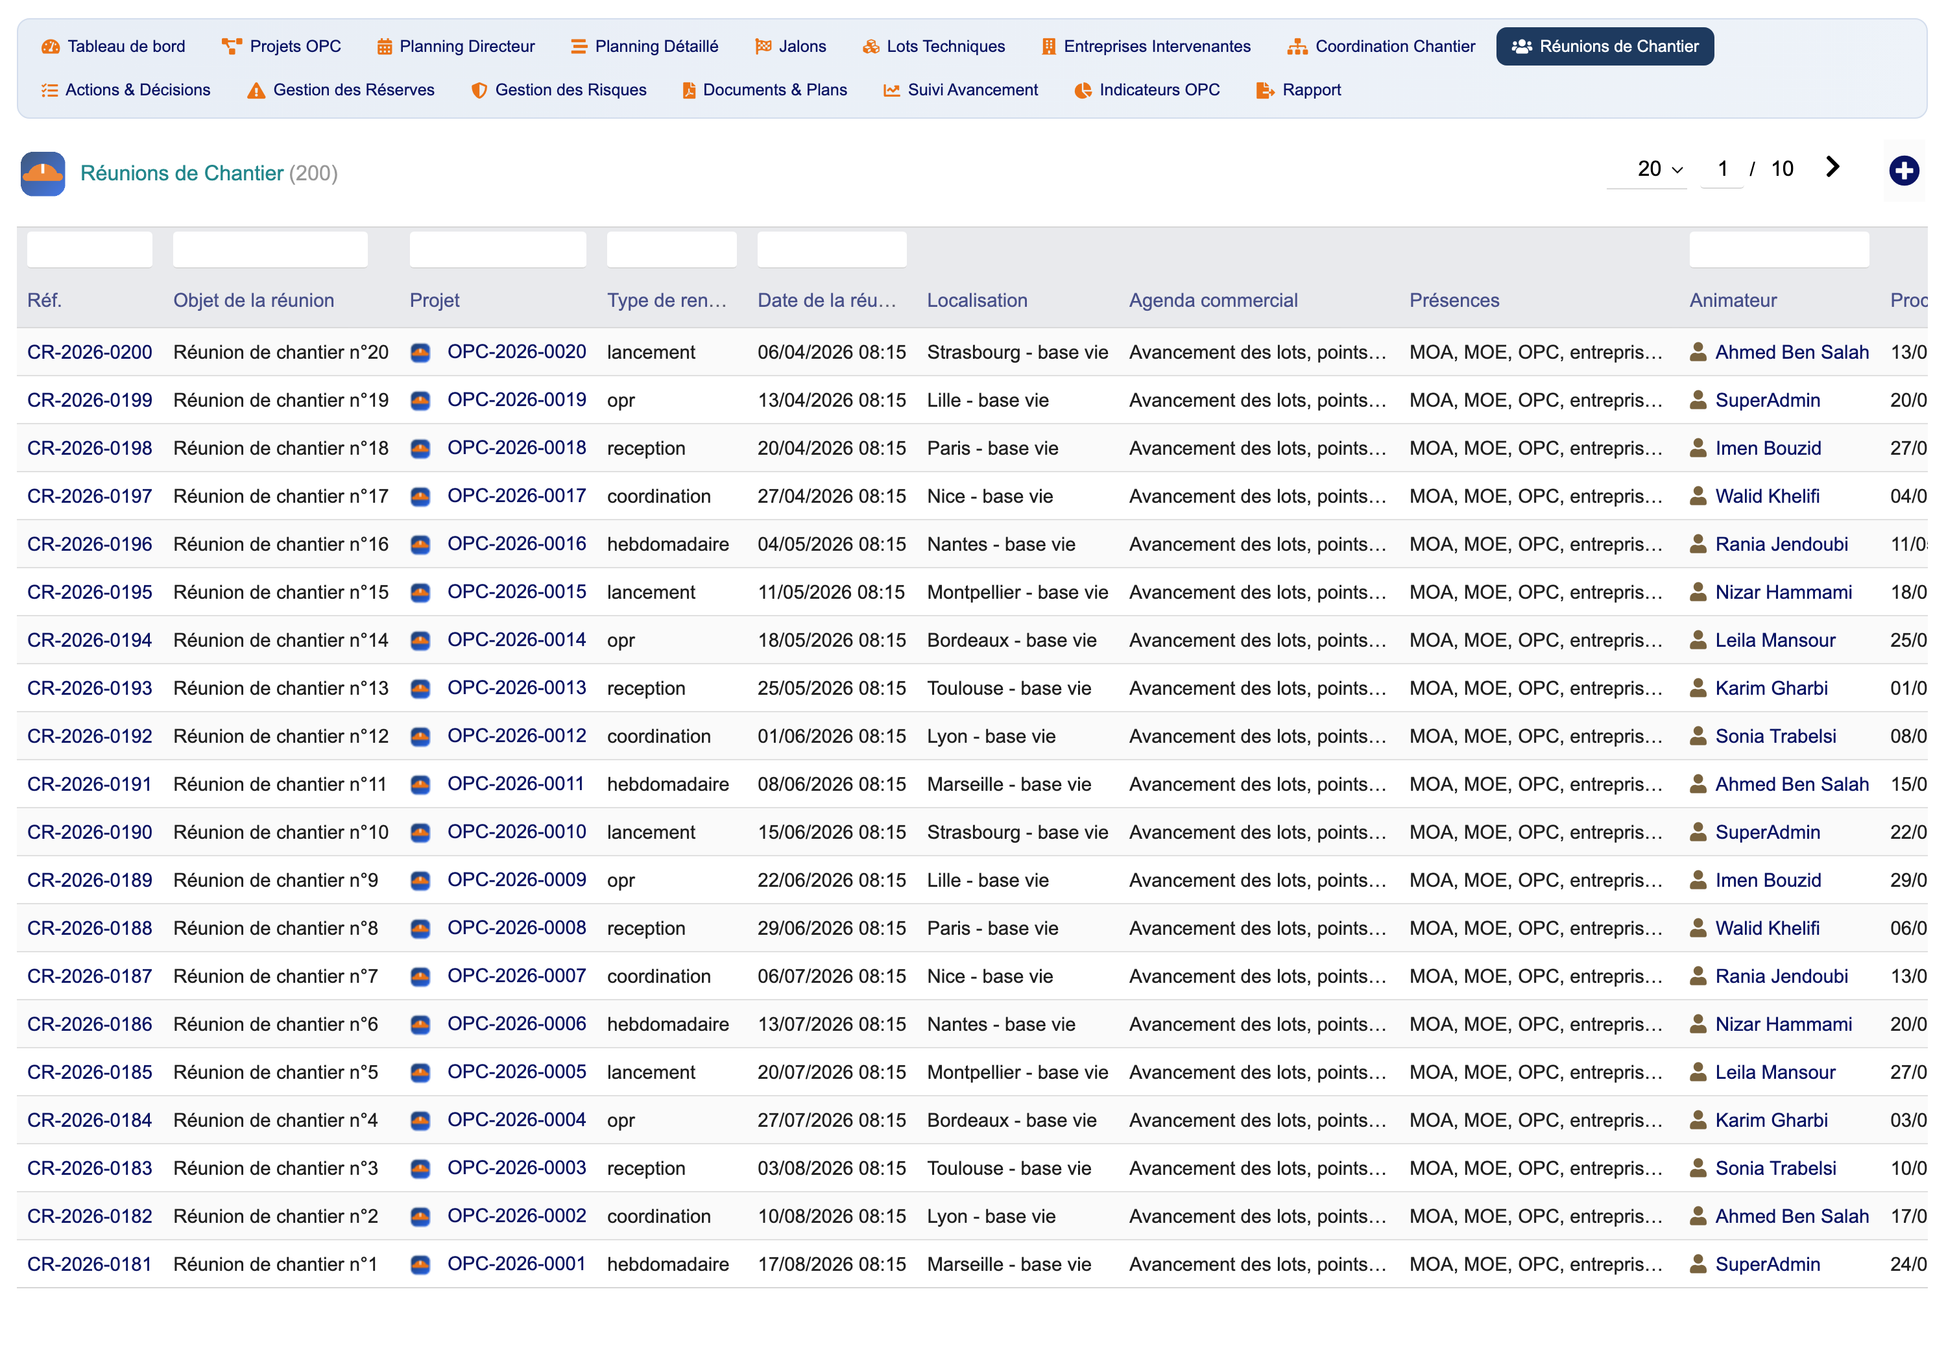Click the hard hat Réunions de Chantier icon
Image resolution: width=1946 pixels, height=1361 pixels.
43,173
